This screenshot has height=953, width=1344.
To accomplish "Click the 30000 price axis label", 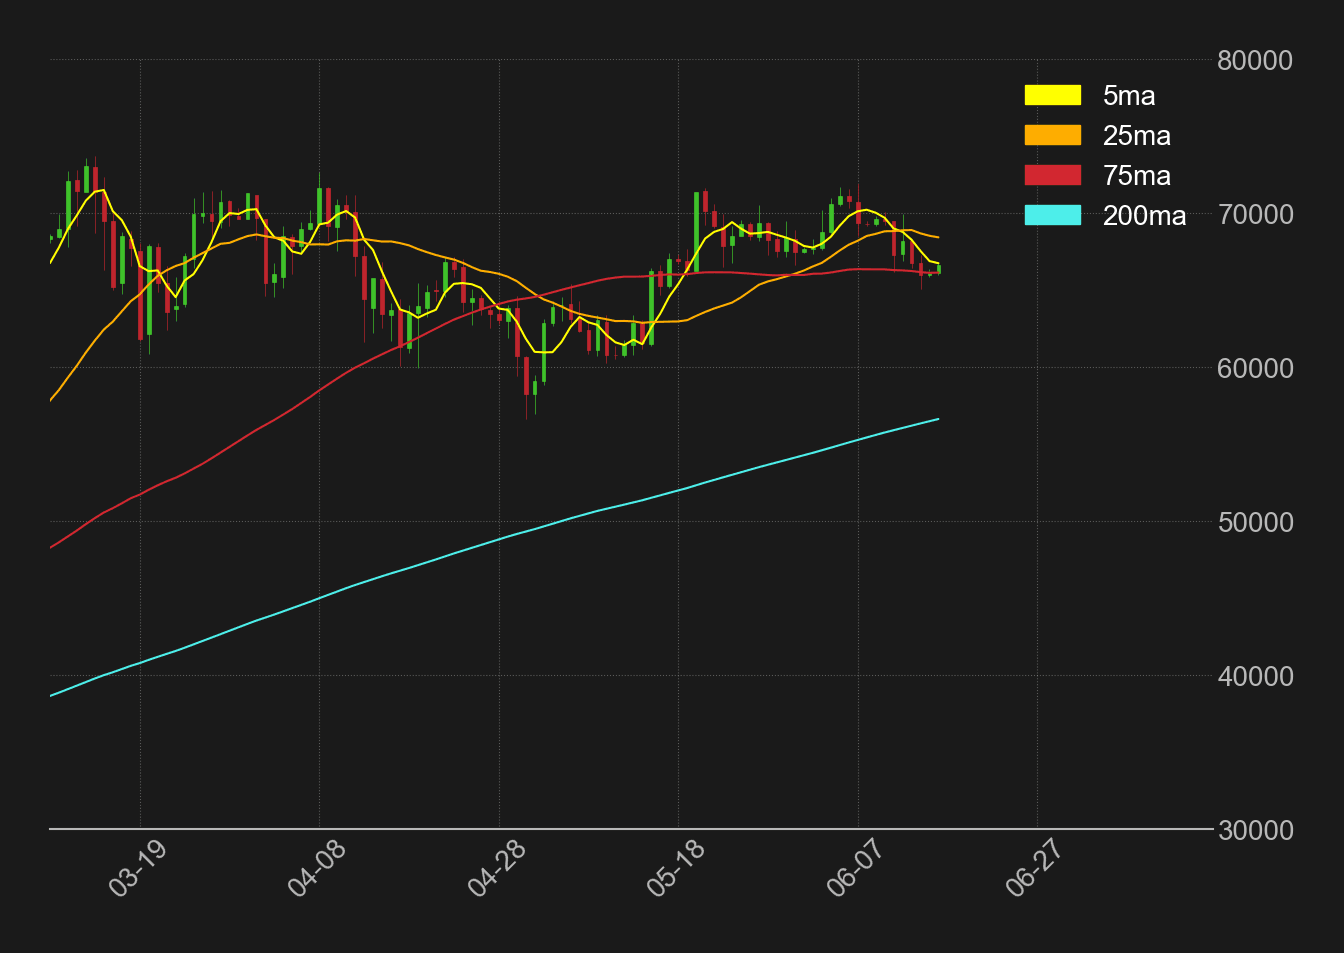I will tap(1255, 831).
